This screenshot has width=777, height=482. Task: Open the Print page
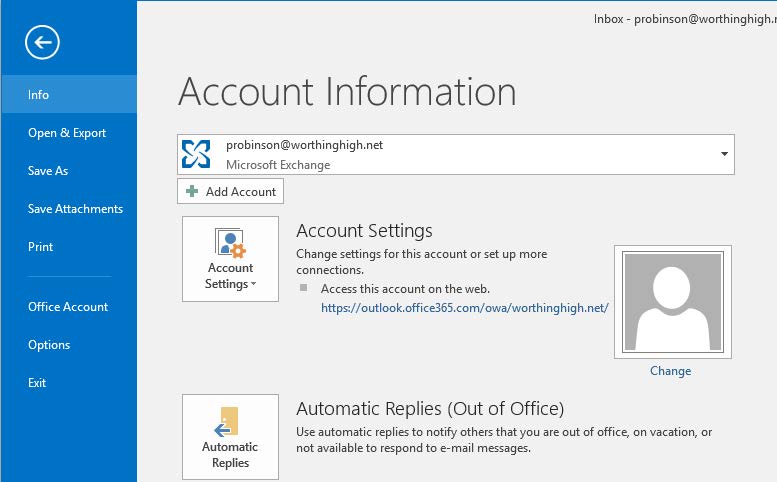[x=40, y=247]
